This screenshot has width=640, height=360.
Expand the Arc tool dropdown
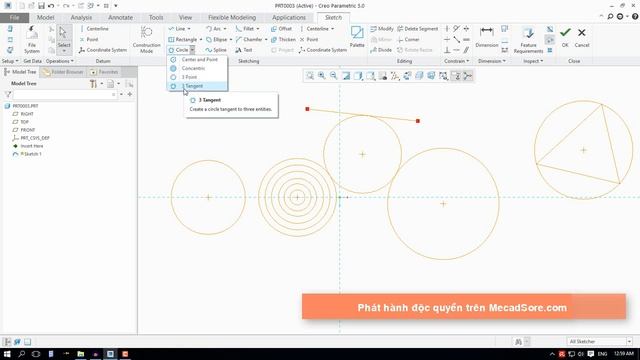click(224, 29)
